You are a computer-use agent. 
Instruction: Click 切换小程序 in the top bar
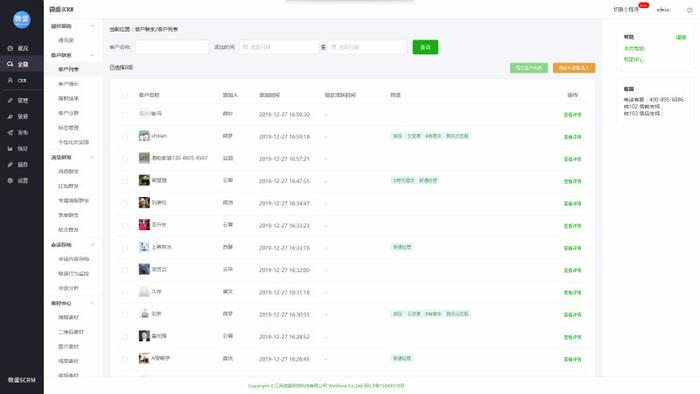[626, 9]
